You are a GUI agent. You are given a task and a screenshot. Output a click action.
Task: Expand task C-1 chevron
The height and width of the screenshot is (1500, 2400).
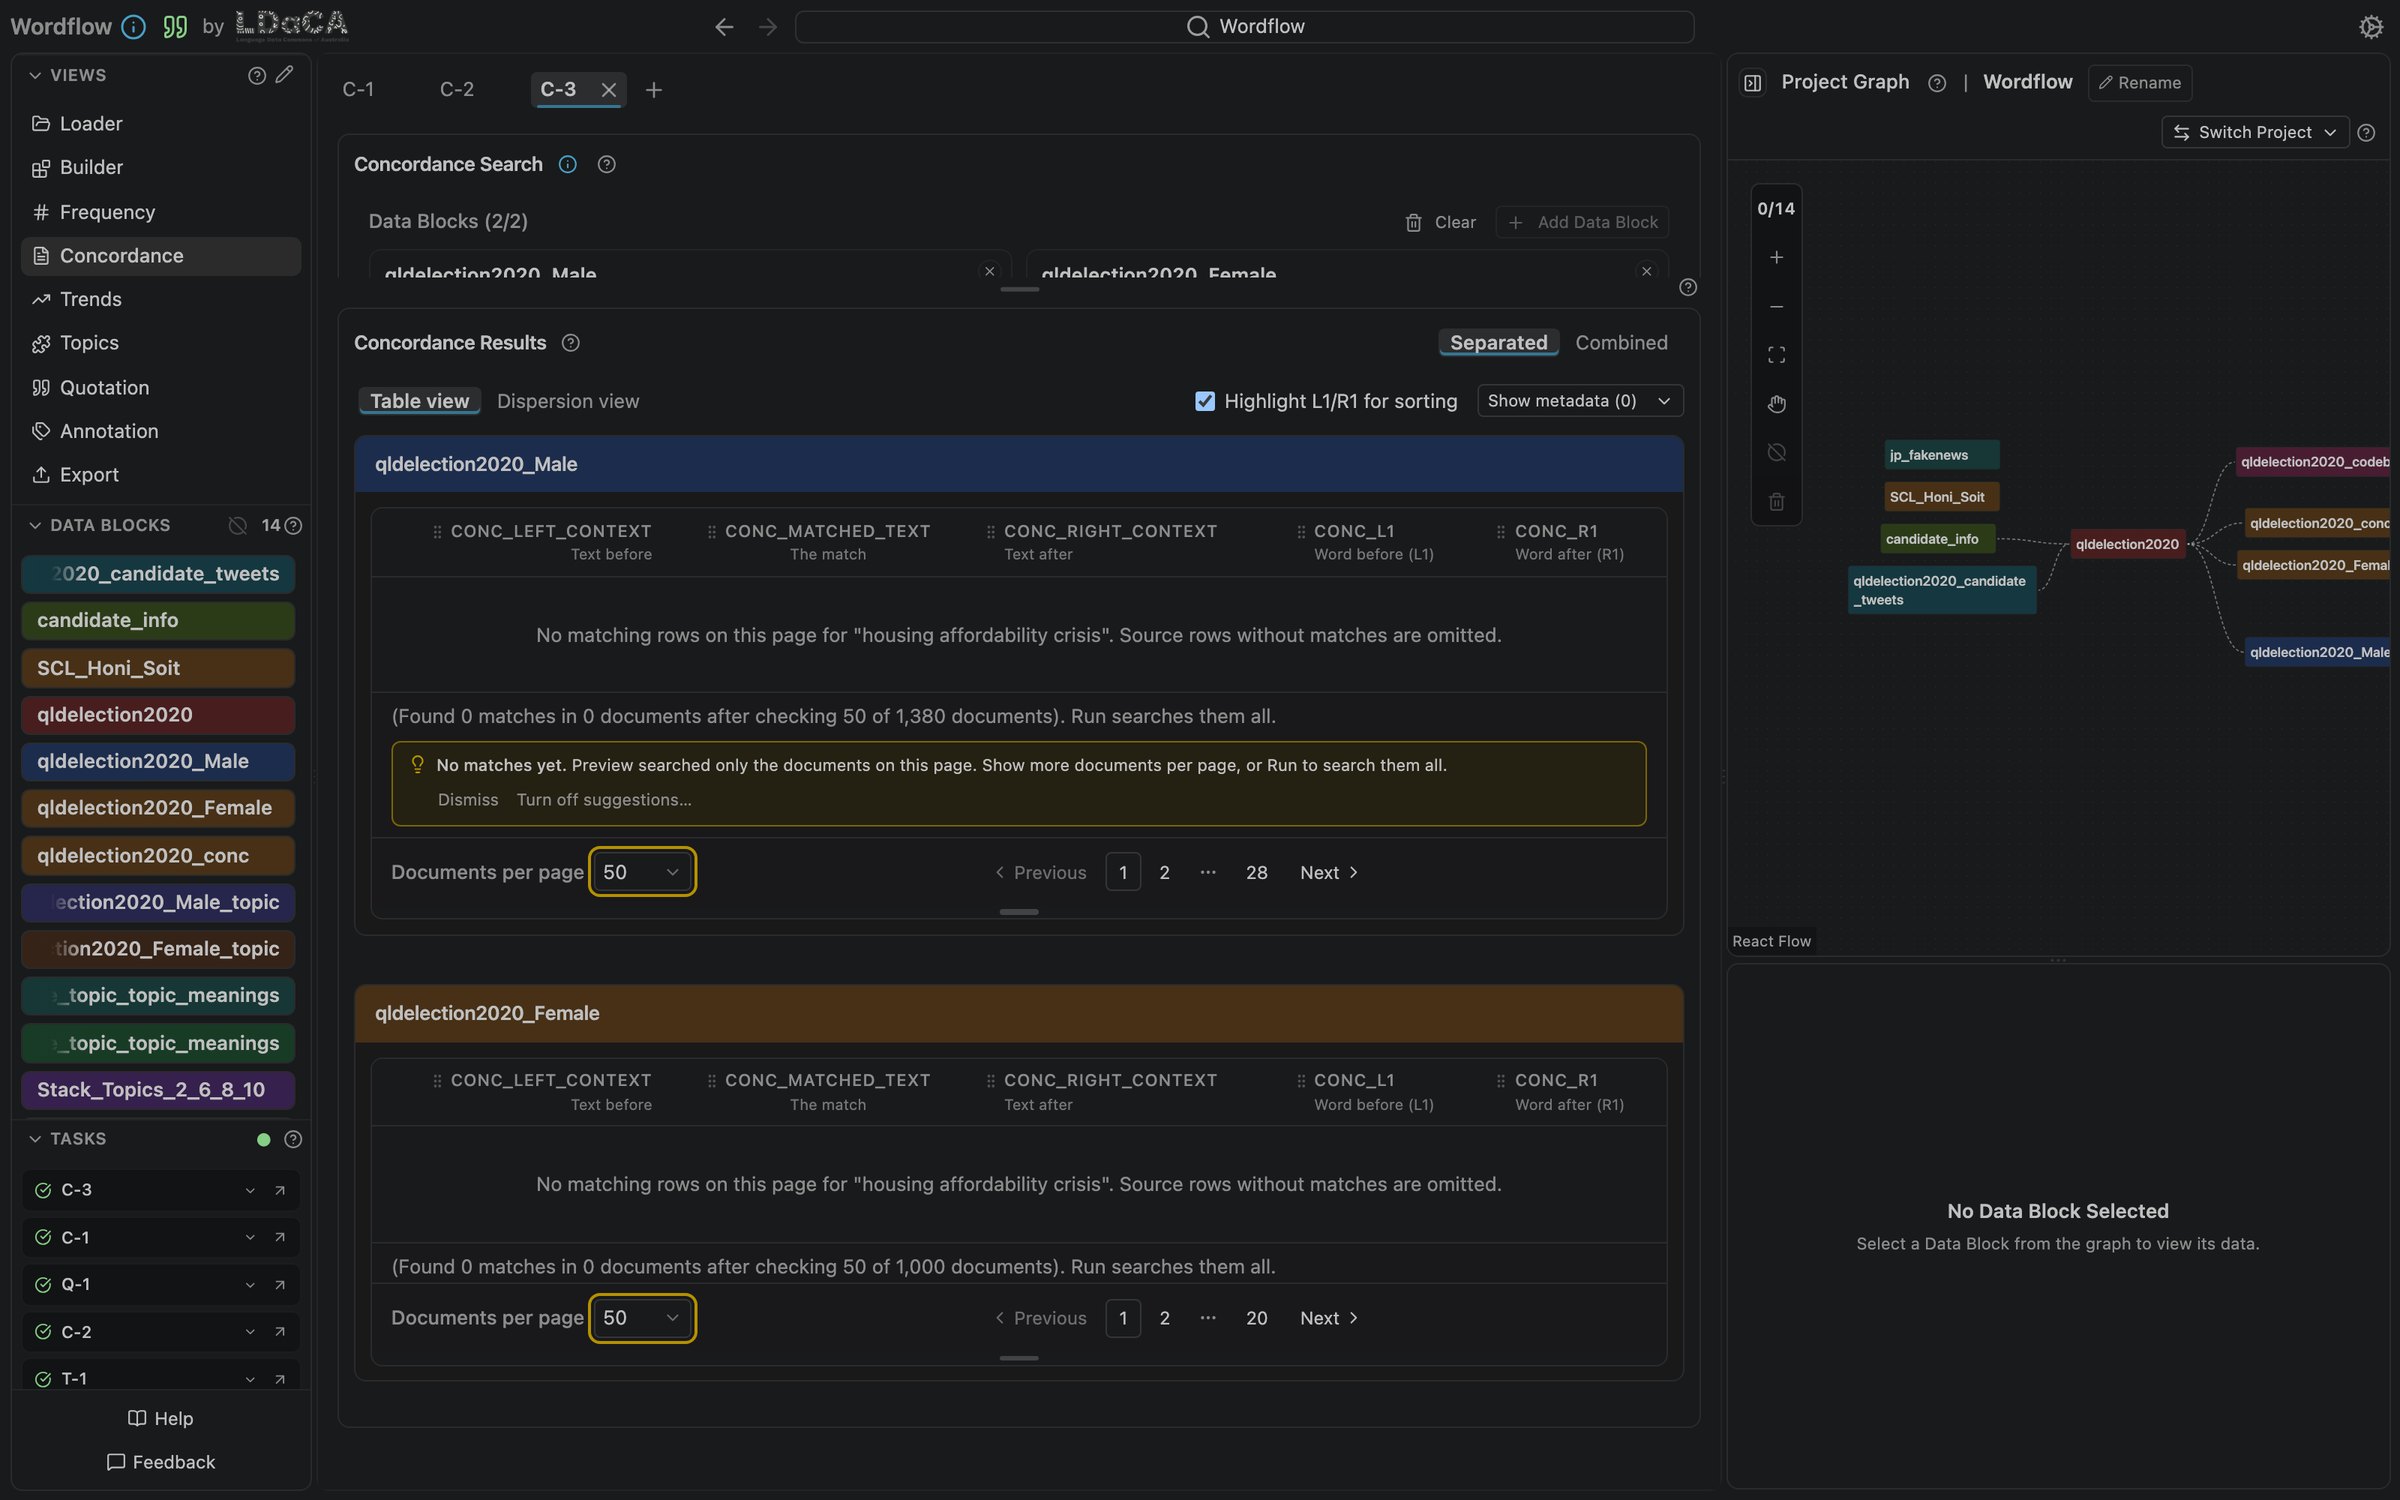250,1237
